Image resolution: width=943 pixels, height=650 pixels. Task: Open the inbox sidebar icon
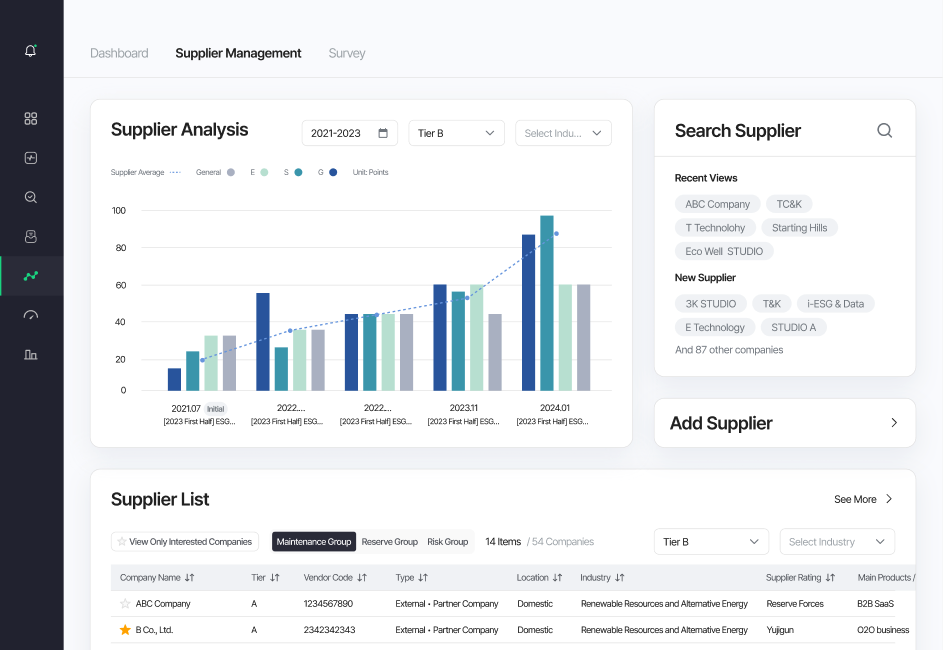click(31, 236)
